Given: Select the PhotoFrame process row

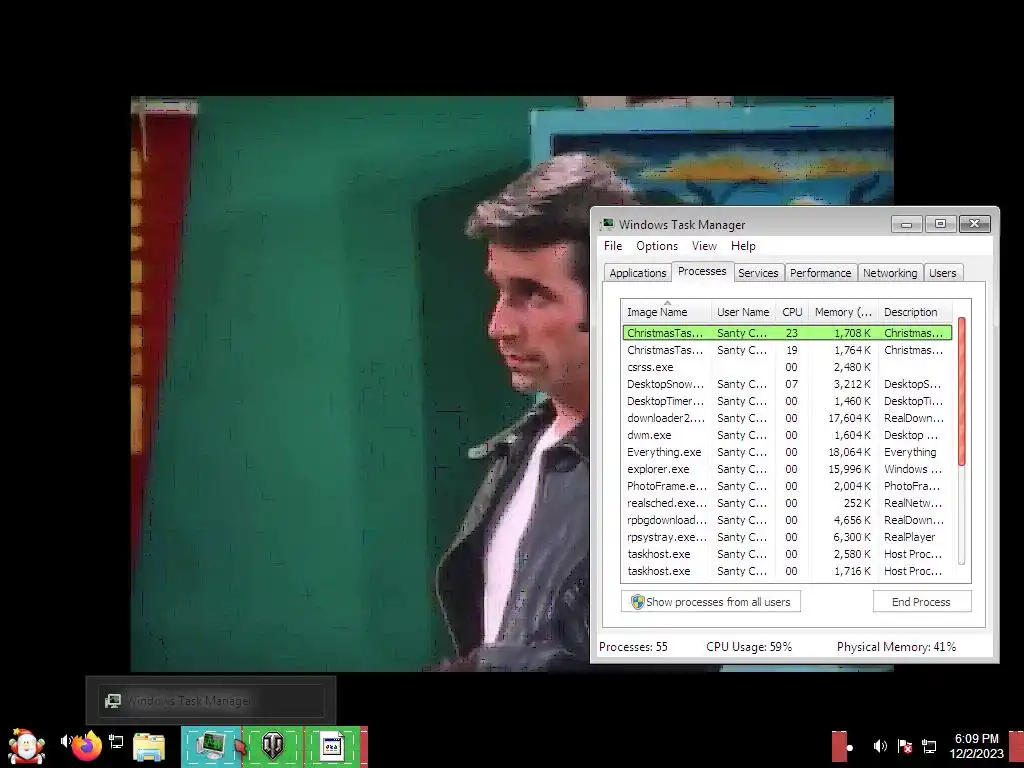Looking at the screenshot, I should click(x=788, y=486).
